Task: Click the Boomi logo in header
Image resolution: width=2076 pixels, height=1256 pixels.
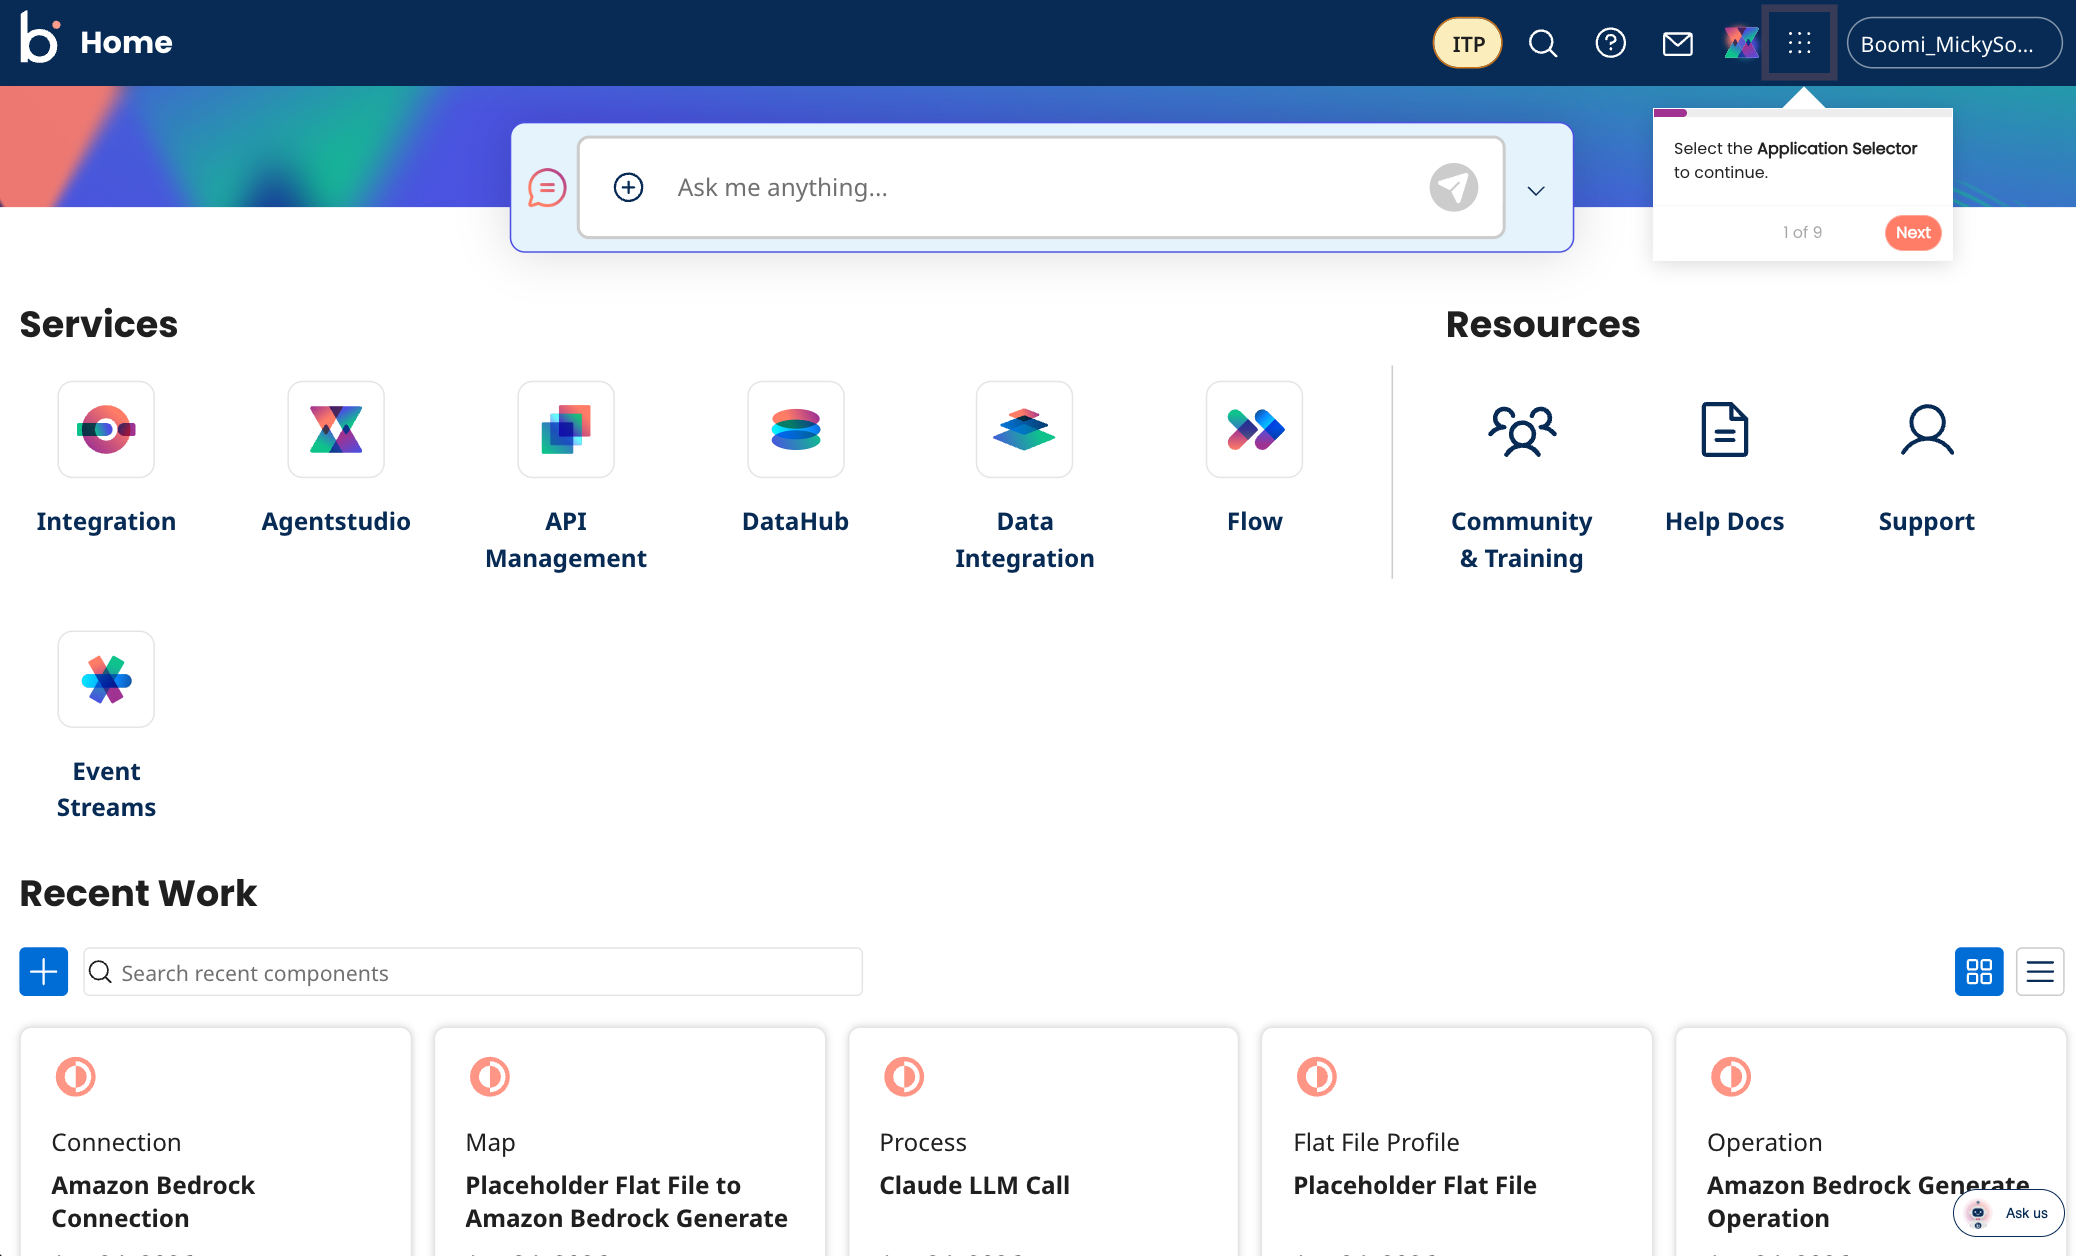Action: tap(40, 40)
